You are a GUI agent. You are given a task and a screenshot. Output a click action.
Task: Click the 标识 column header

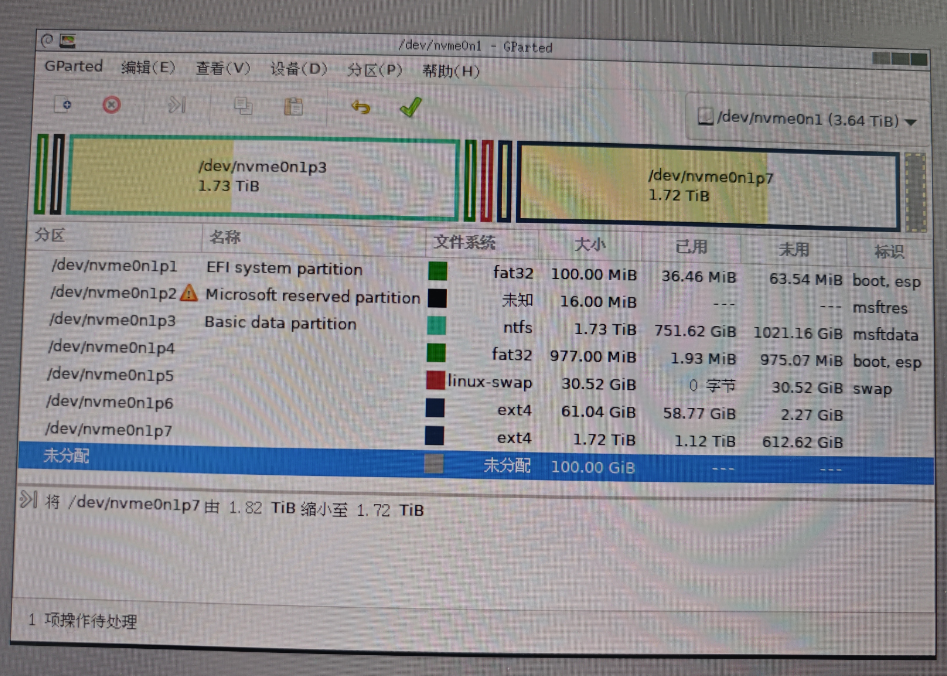tap(889, 251)
